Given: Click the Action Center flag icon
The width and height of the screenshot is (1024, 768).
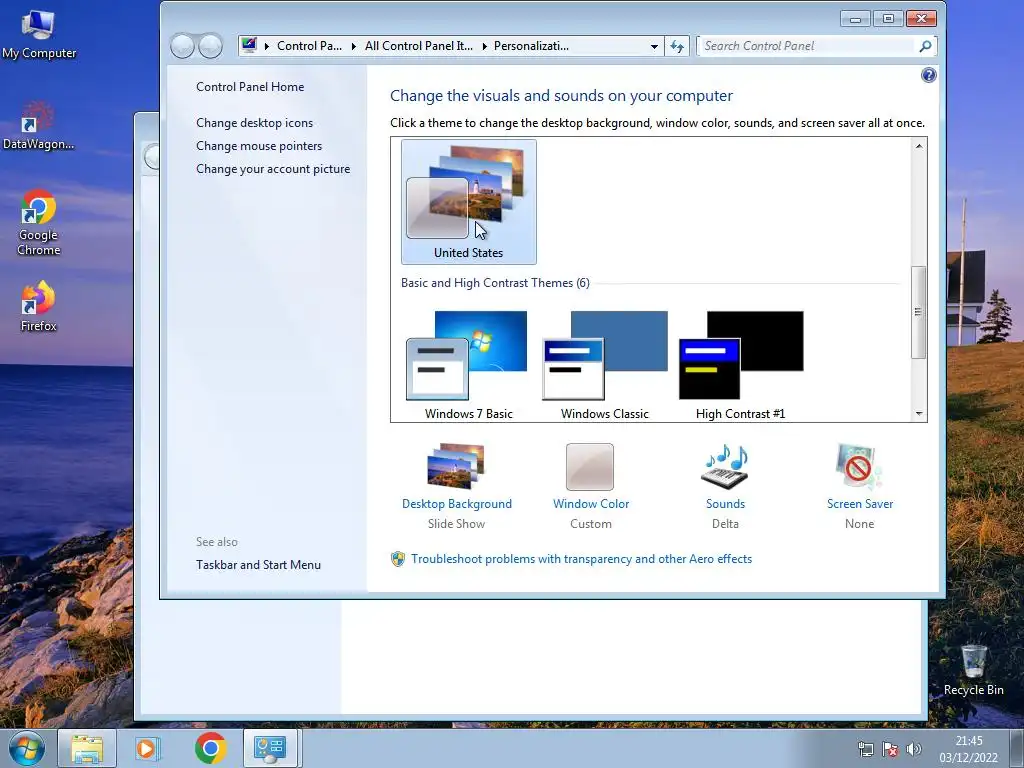Looking at the screenshot, I should coord(889,749).
